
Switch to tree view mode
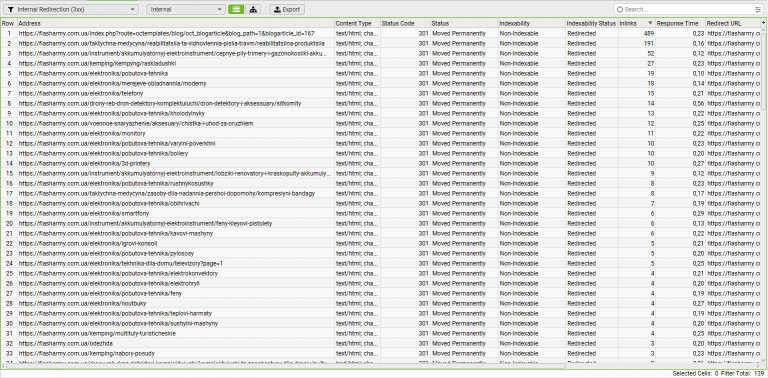(x=253, y=9)
